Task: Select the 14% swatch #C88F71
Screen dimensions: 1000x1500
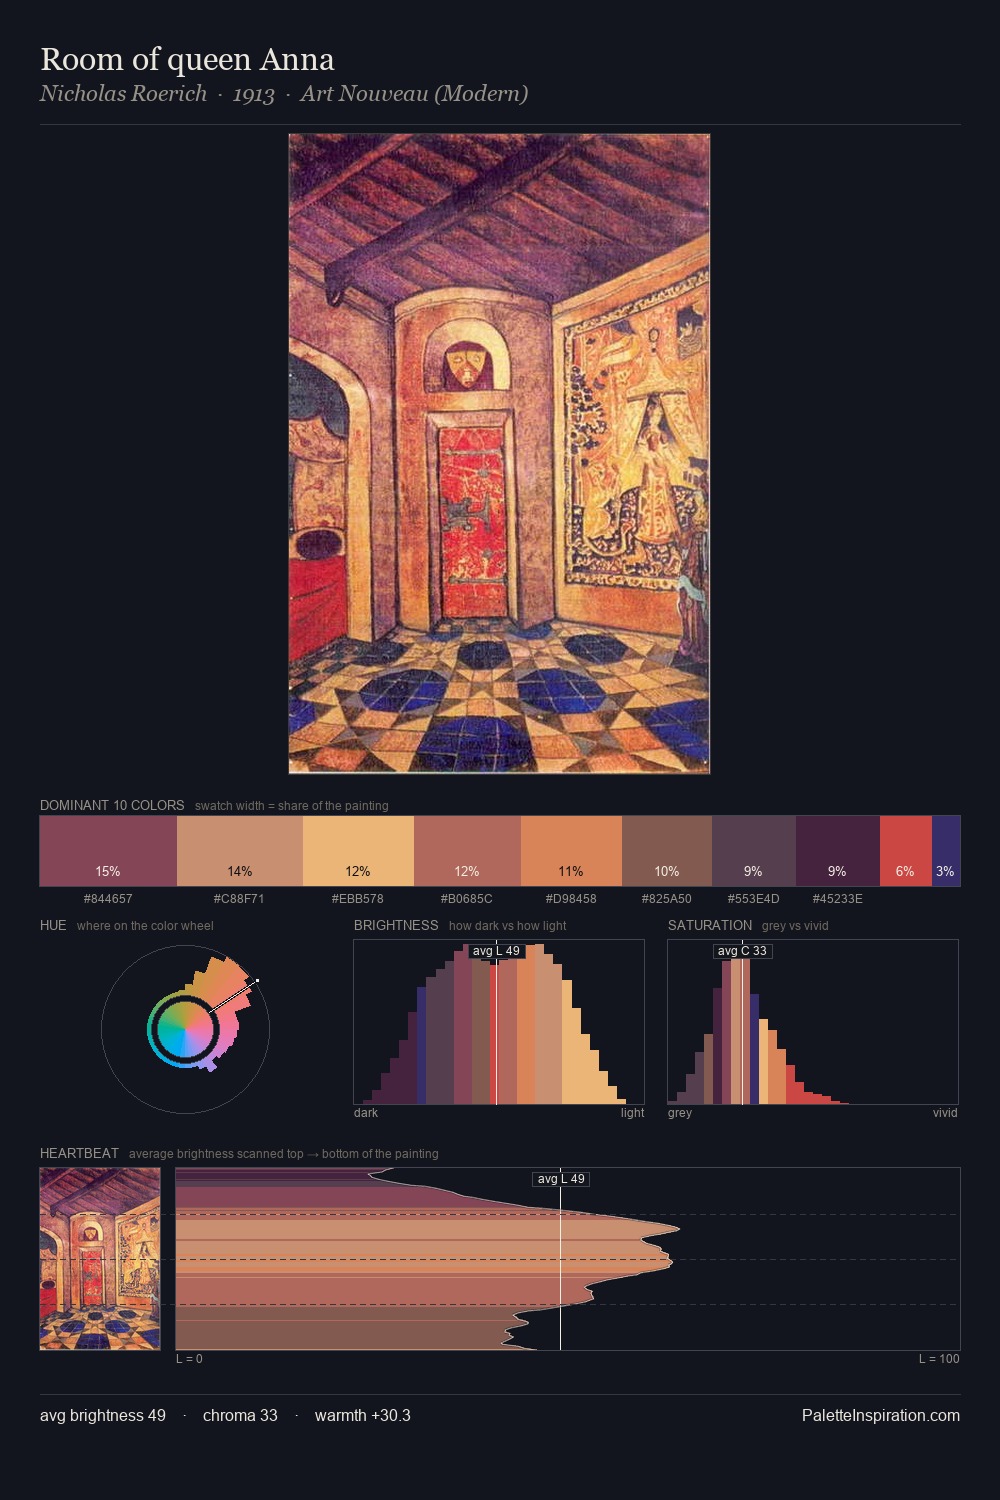Action: click(240, 851)
